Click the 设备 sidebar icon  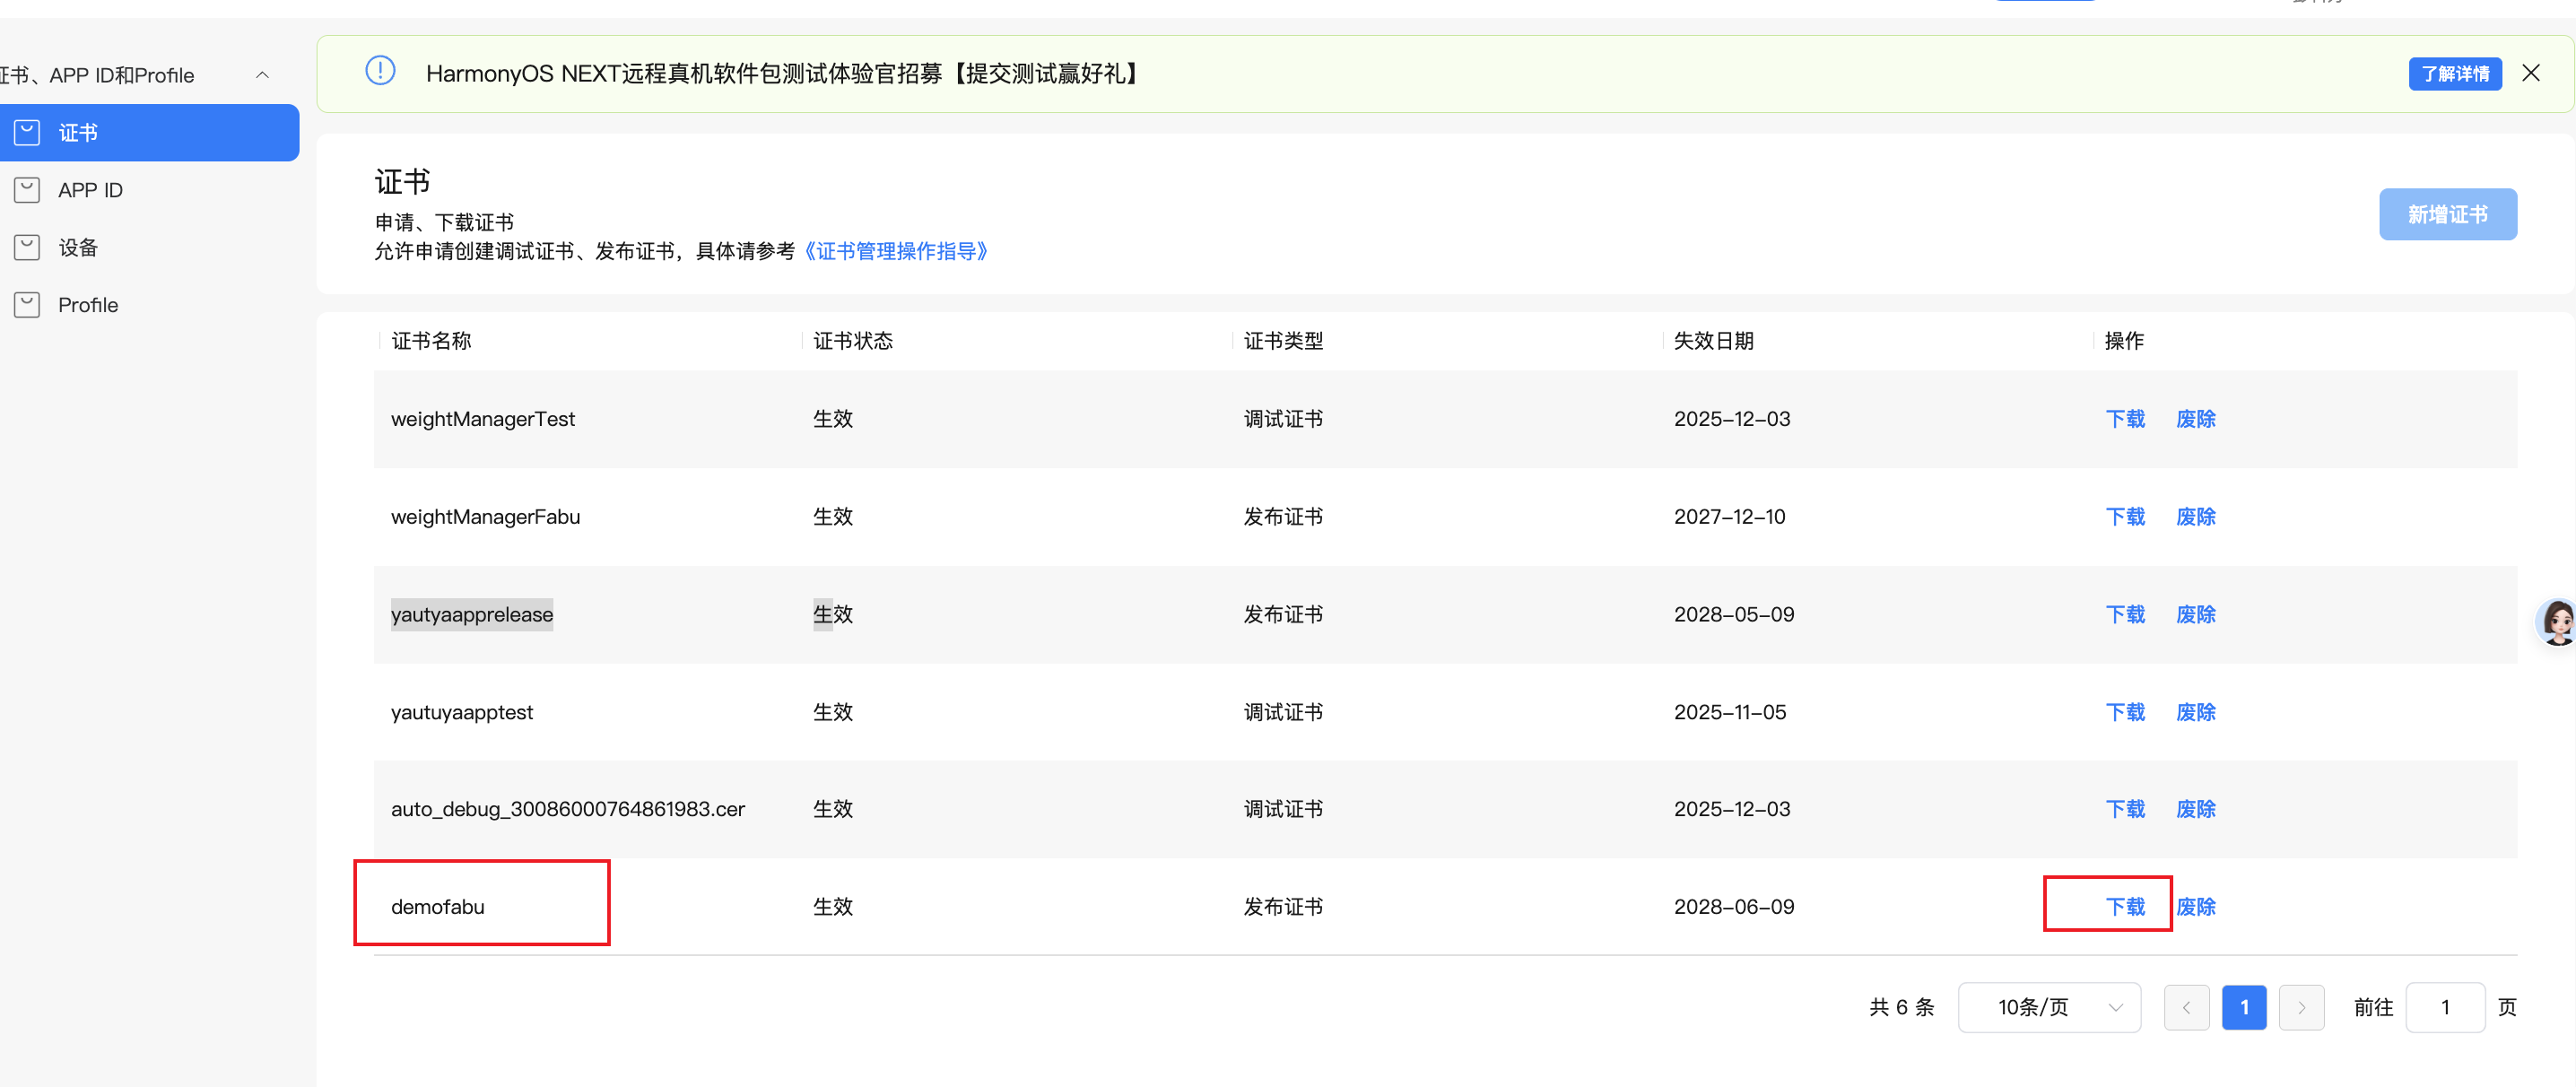27,247
